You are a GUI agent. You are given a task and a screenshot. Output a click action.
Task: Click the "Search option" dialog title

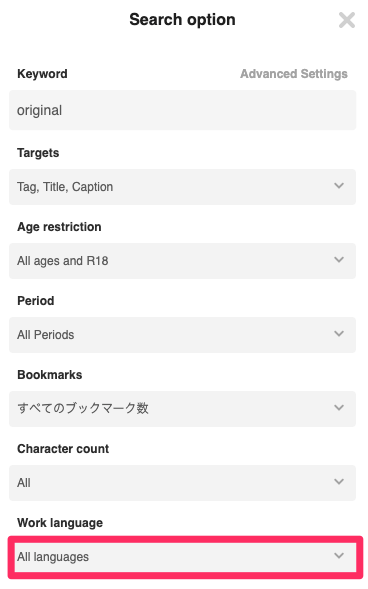[182, 20]
